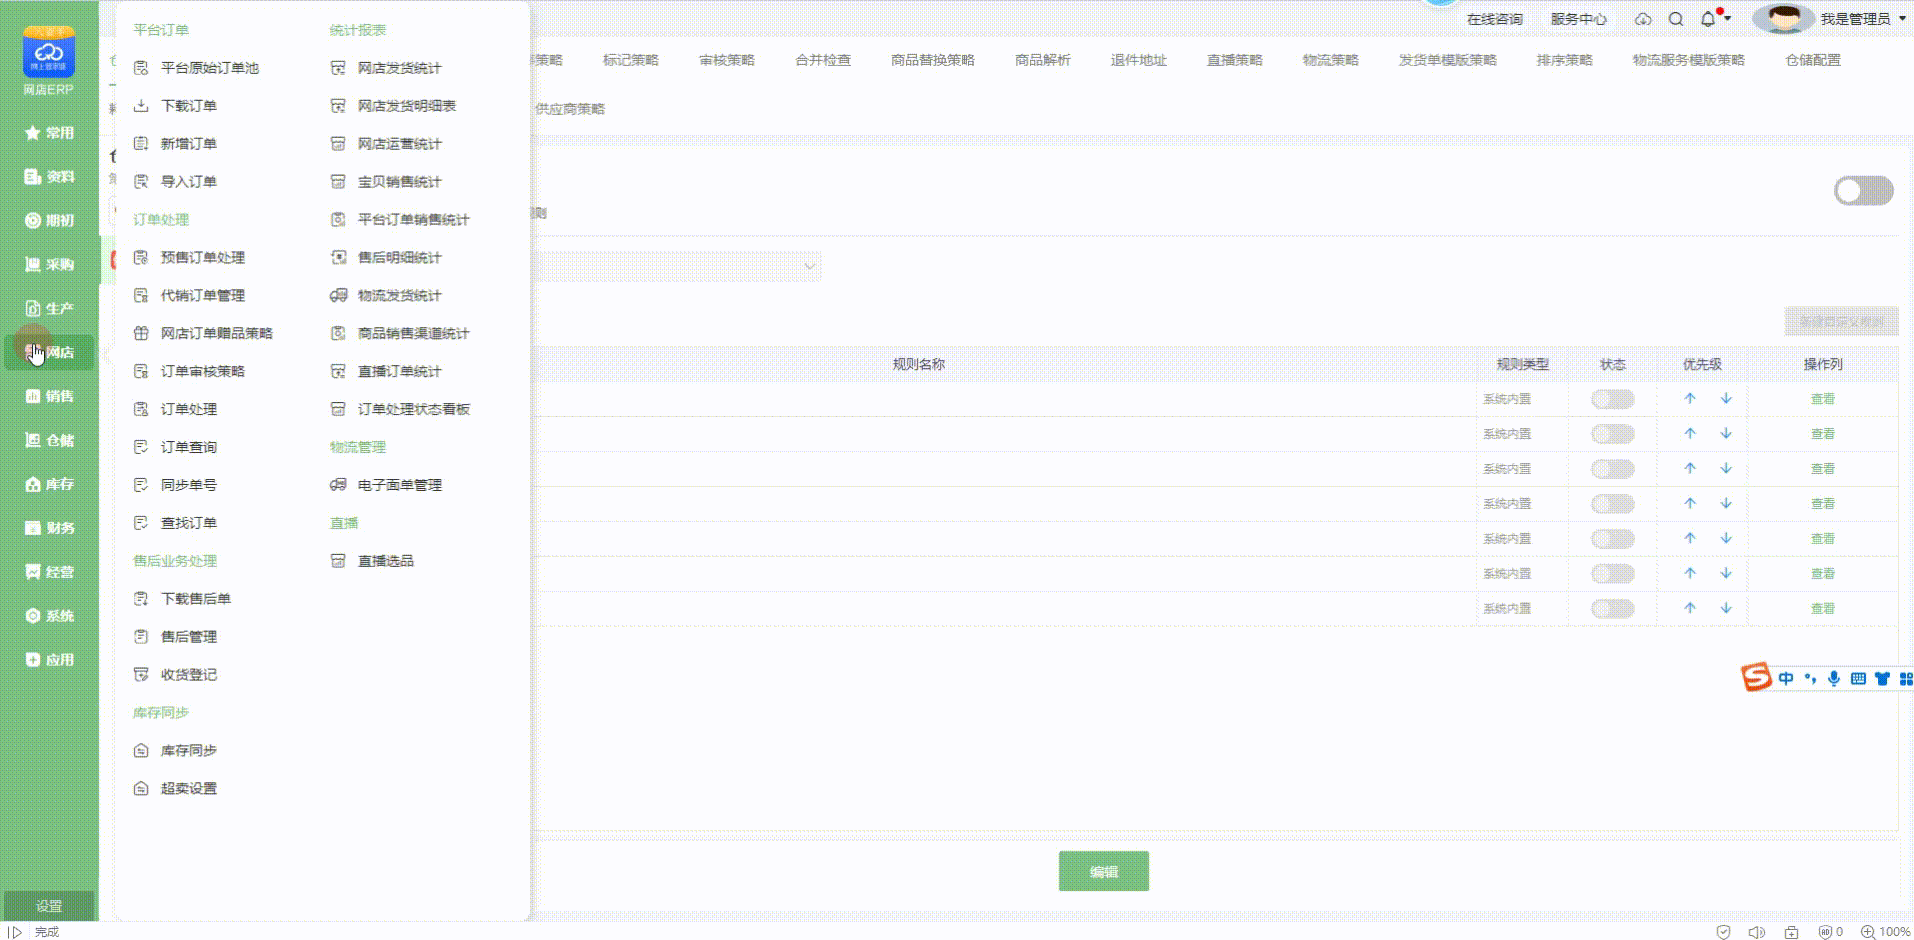The width and height of the screenshot is (1914, 940).
Task: Click the 网店ERP app logo
Action: point(49,52)
